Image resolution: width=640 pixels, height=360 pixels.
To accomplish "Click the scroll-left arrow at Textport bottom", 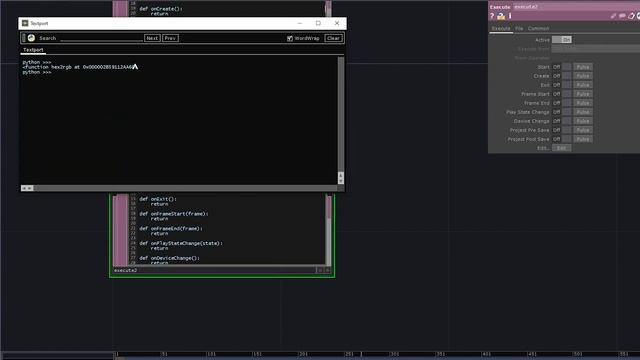I will [24, 188].
